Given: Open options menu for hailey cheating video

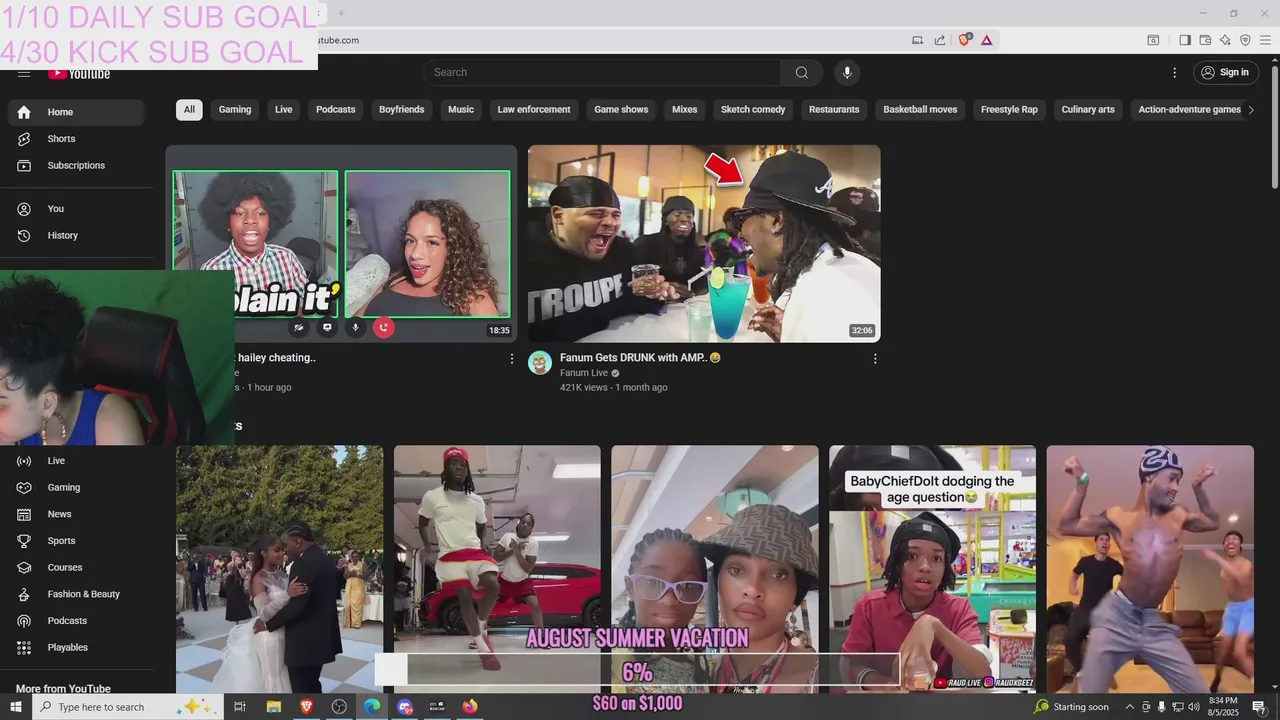Looking at the screenshot, I should 512,359.
